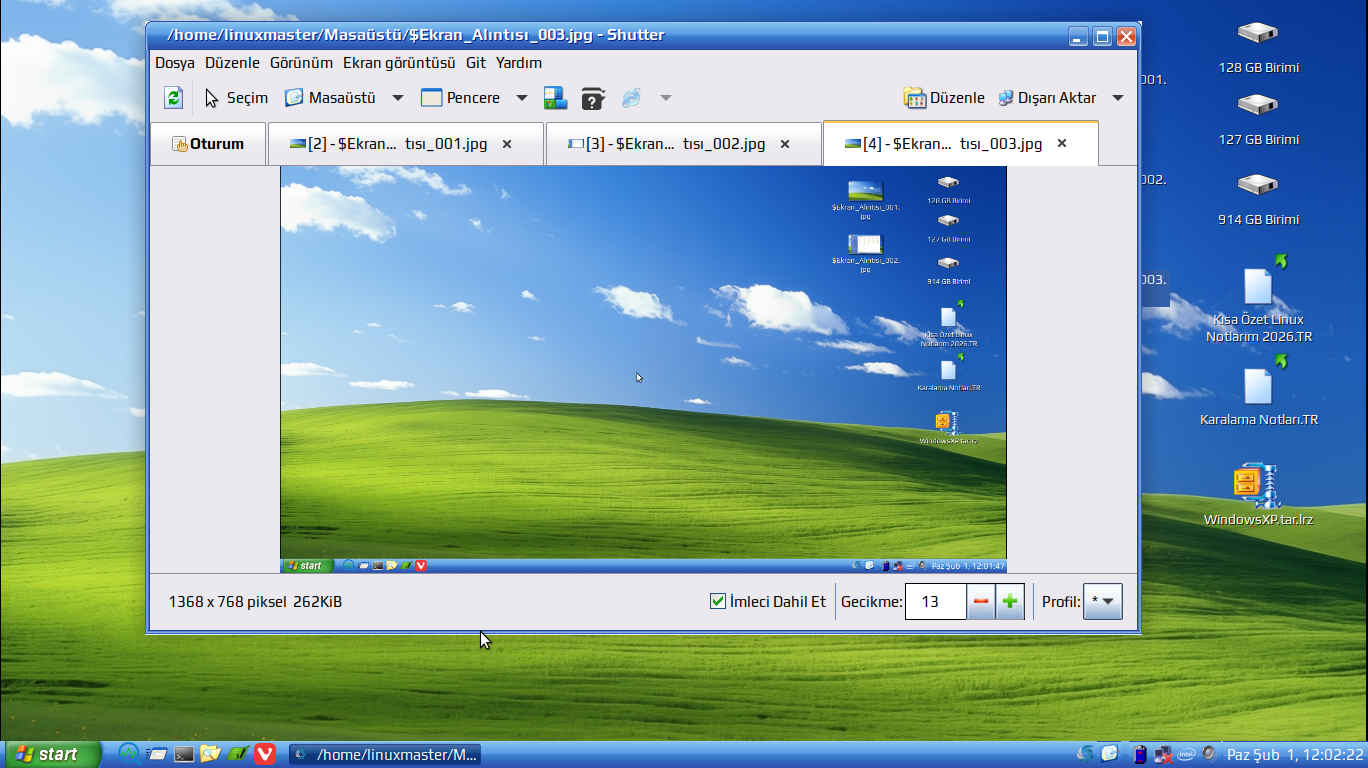This screenshot has height=768, width=1368.
Task: Click Dışarı Aktar export button
Action: [x=1047, y=98]
